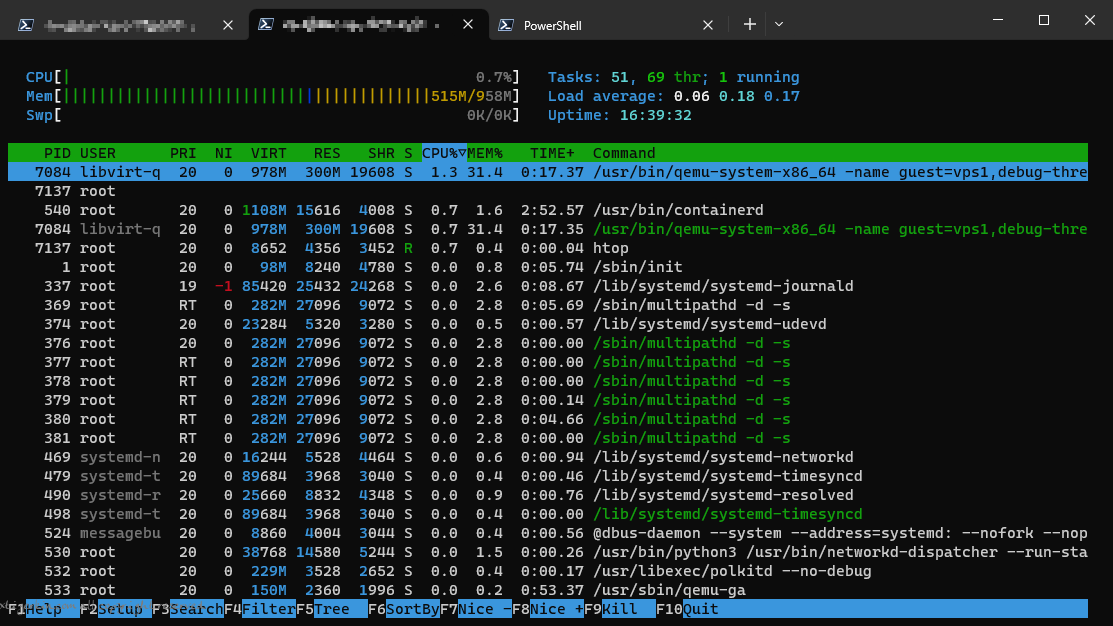Sort by the CPU% column header

444,153
